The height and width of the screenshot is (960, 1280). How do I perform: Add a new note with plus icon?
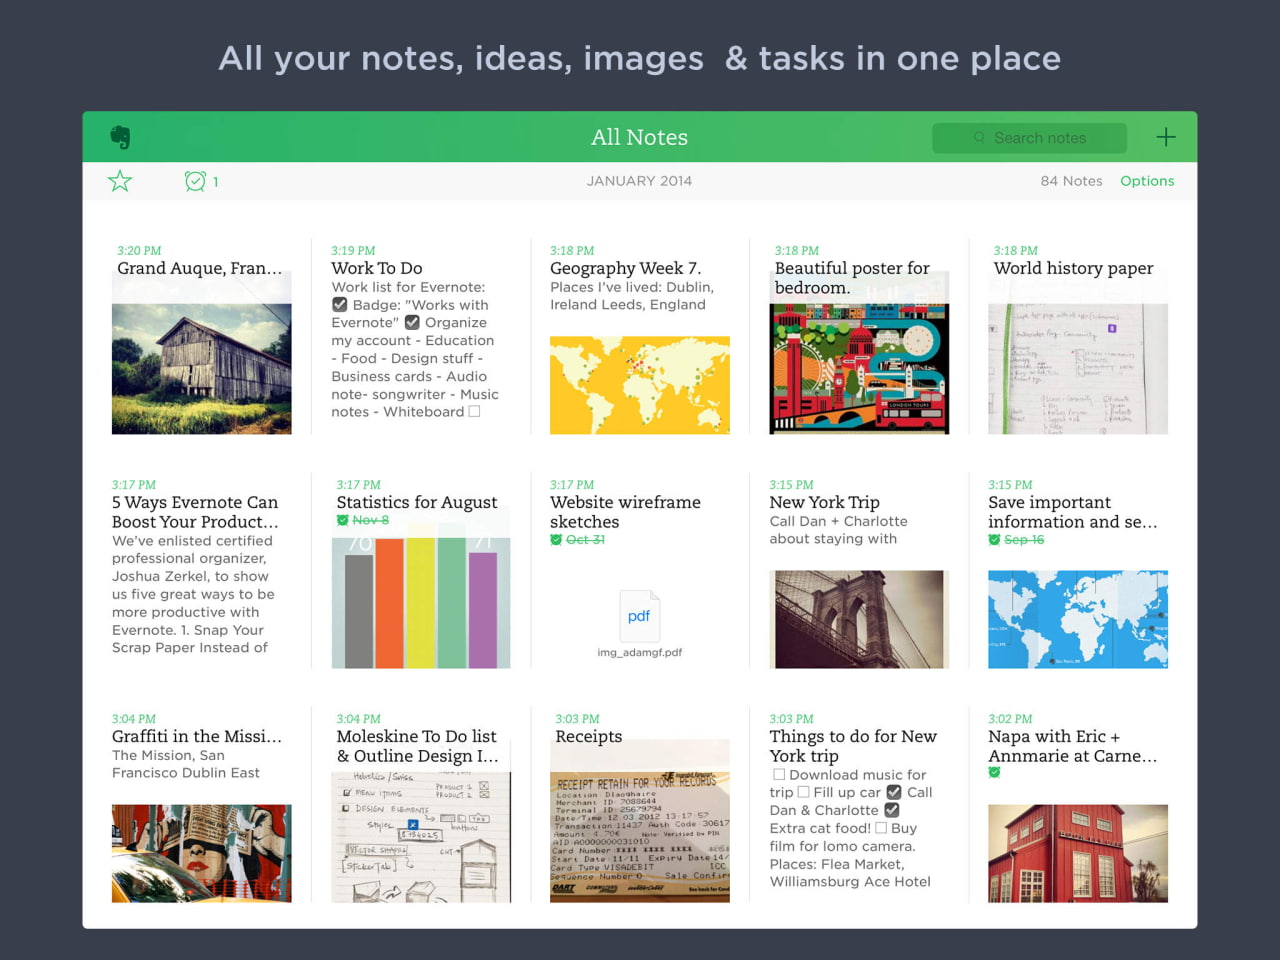click(x=1165, y=137)
